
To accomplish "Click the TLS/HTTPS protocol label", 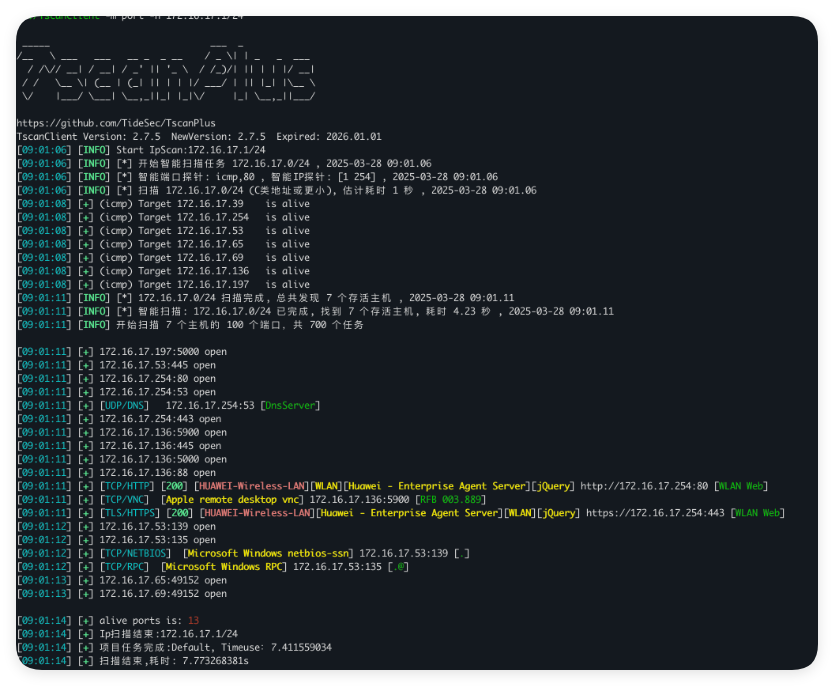I will pos(130,513).
